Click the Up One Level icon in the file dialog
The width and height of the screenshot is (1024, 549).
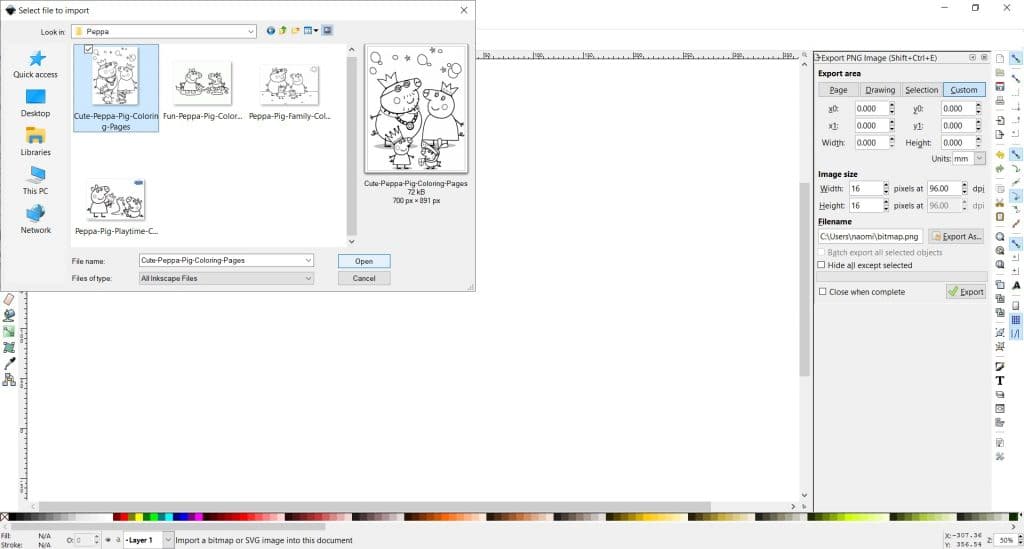pyautogui.click(x=283, y=31)
